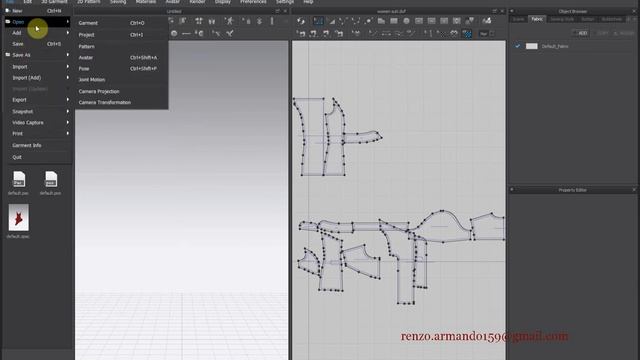Switch to the Scene tab in Object Browser
The height and width of the screenshot is (360, 640).
[x=518, y=19]
